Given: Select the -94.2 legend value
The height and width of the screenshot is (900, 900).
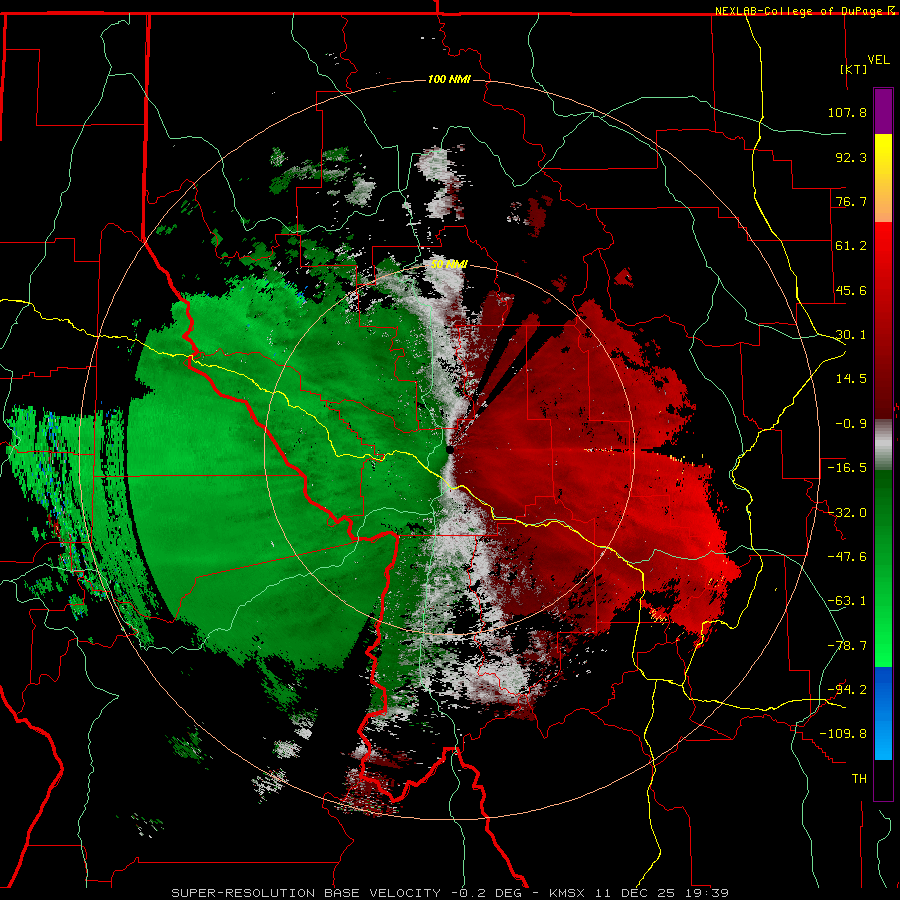Looking at the screenshot, I should (x=847, y=689).
